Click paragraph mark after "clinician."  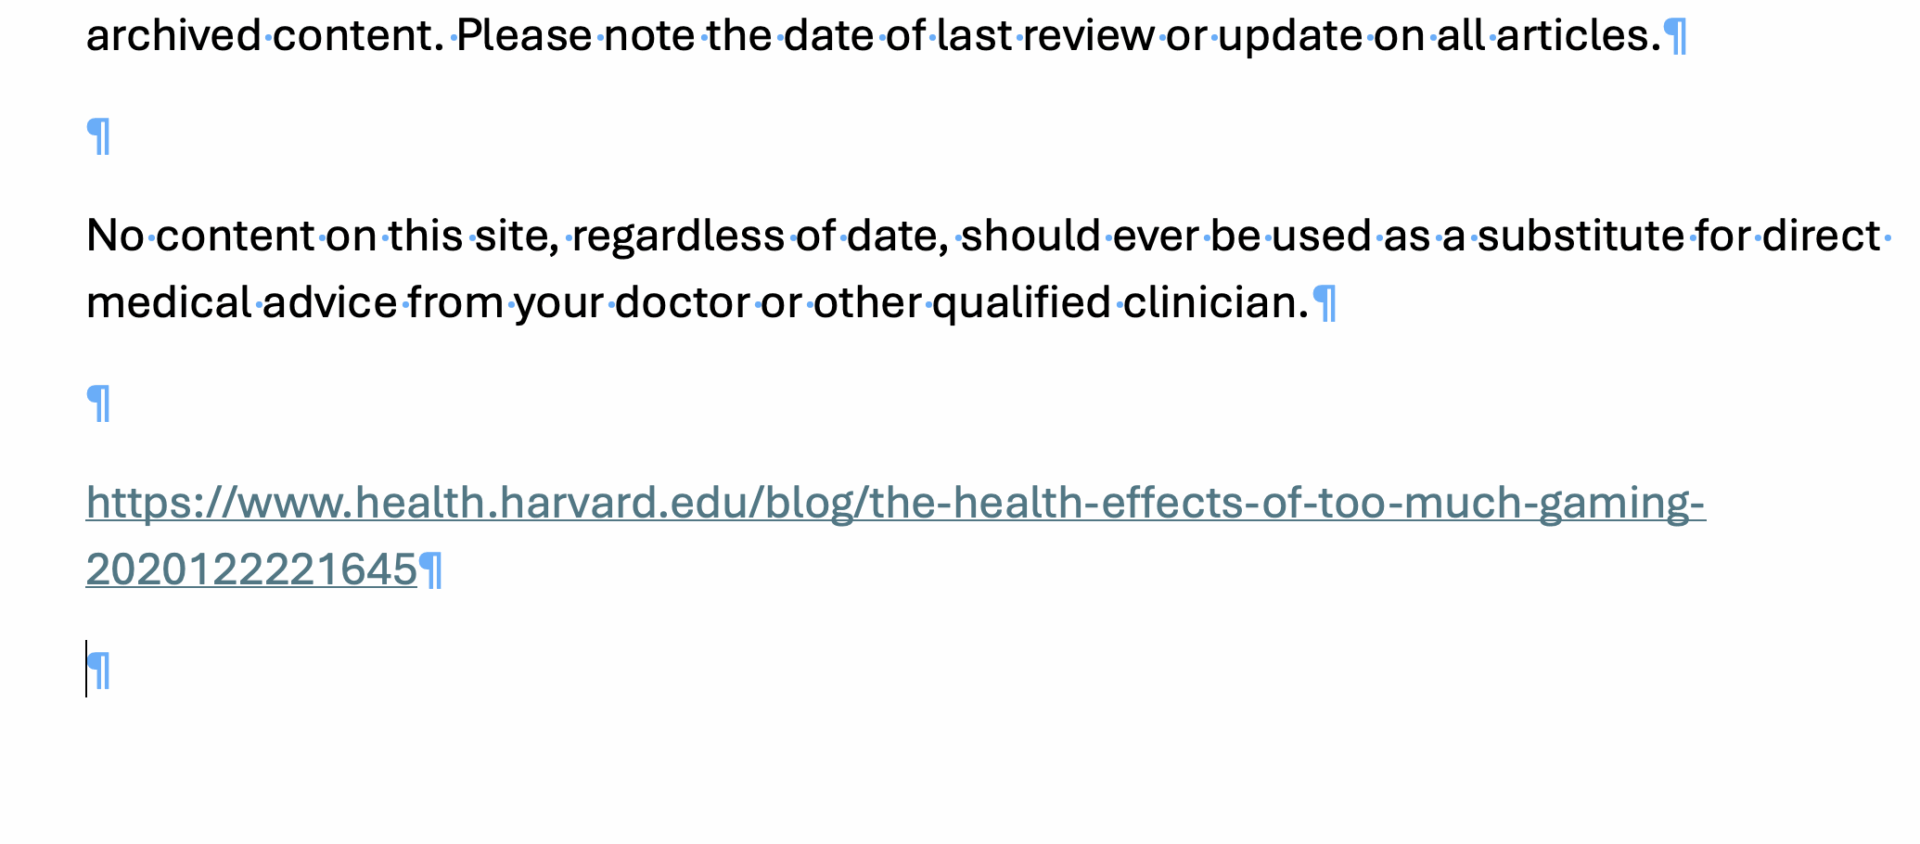tap(1325, 304)
